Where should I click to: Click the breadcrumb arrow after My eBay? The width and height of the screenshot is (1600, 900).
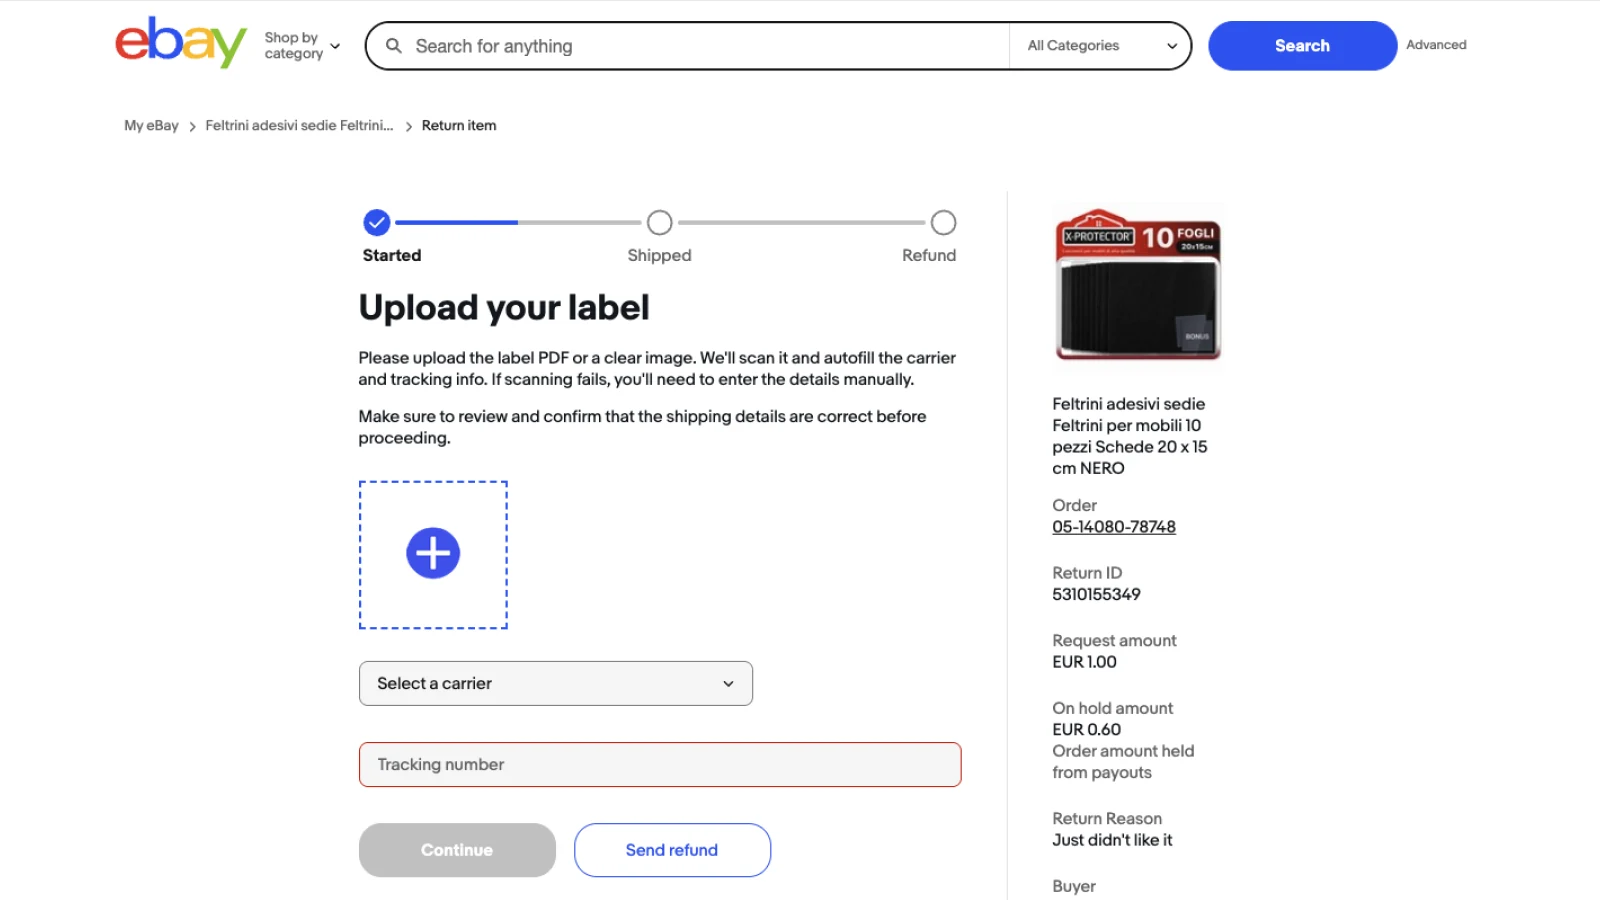tap(192, 127)
